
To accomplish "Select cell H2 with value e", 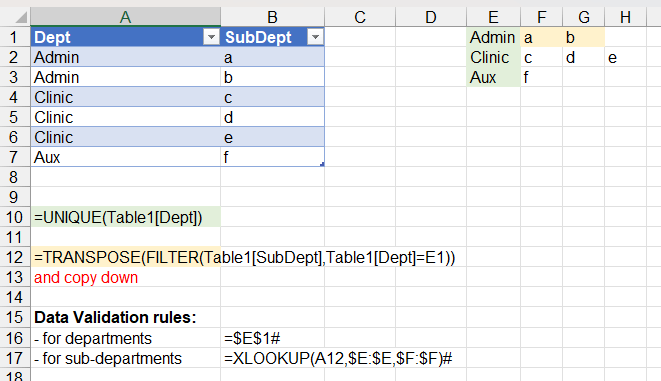I will [x=626, y=57].
